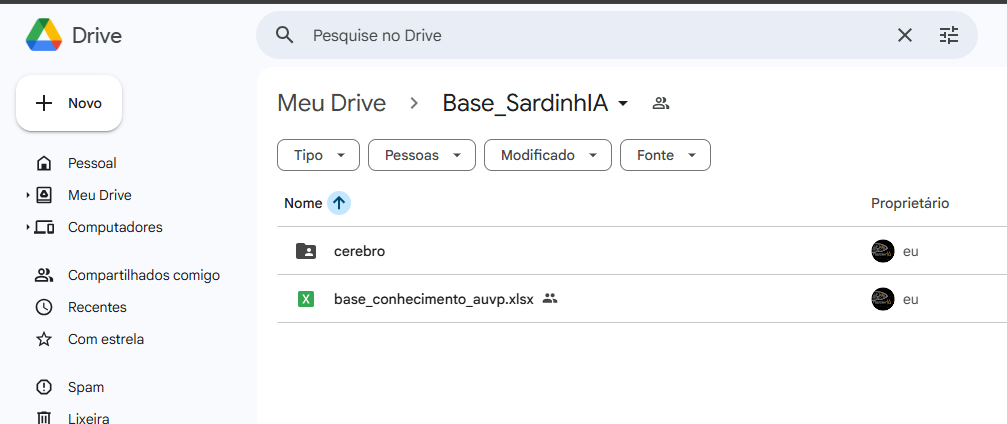This screenshot has width=1007, height=424.
Task: Click the cerebro shared folder icon
Action: pyautogui.click(x=306, y=251)
